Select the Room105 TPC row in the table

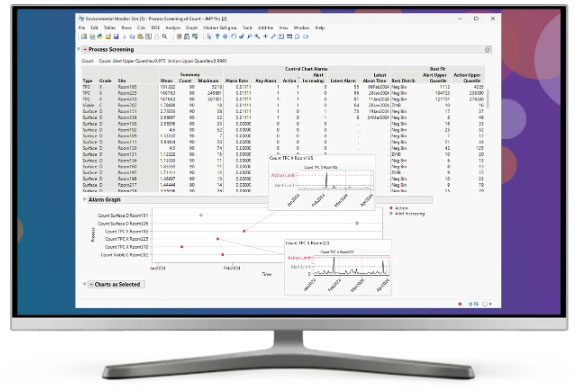(283, 87)
